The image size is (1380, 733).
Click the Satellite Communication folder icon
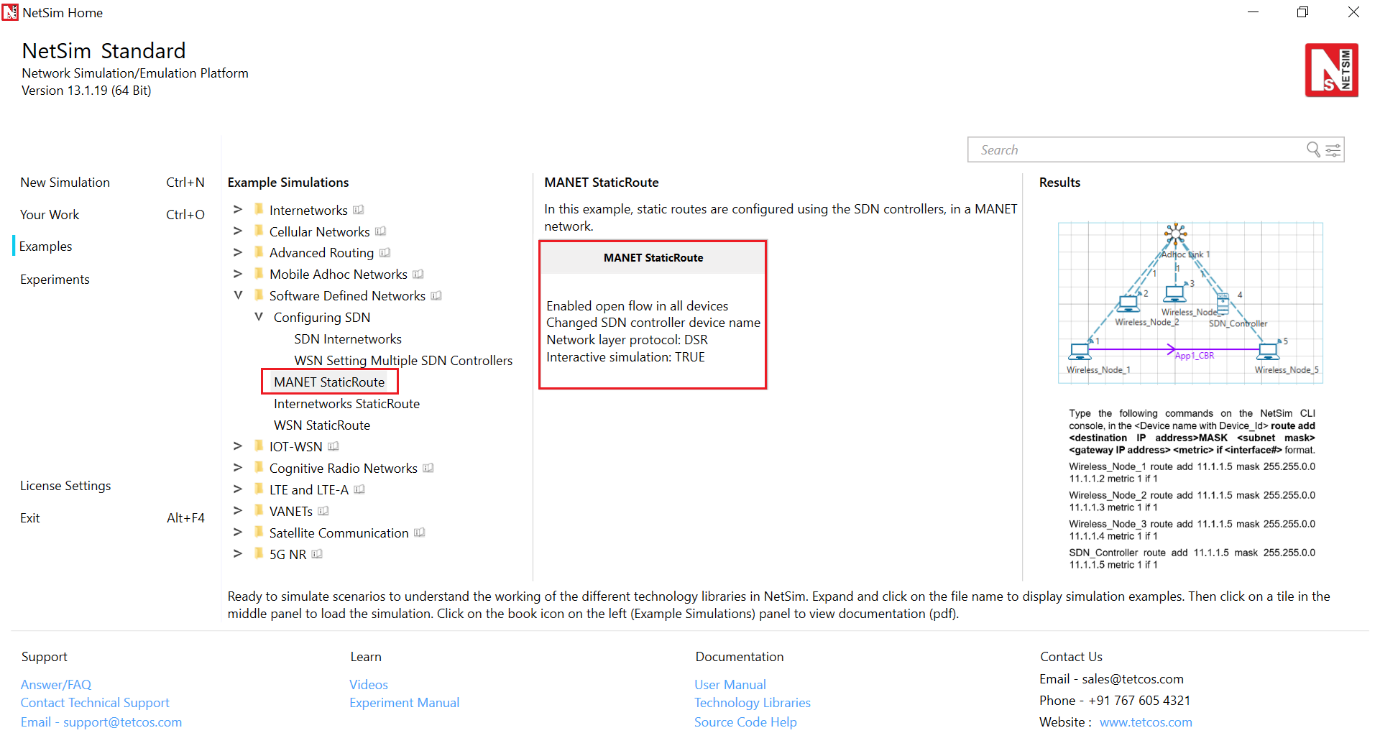[x=259, y=533]
